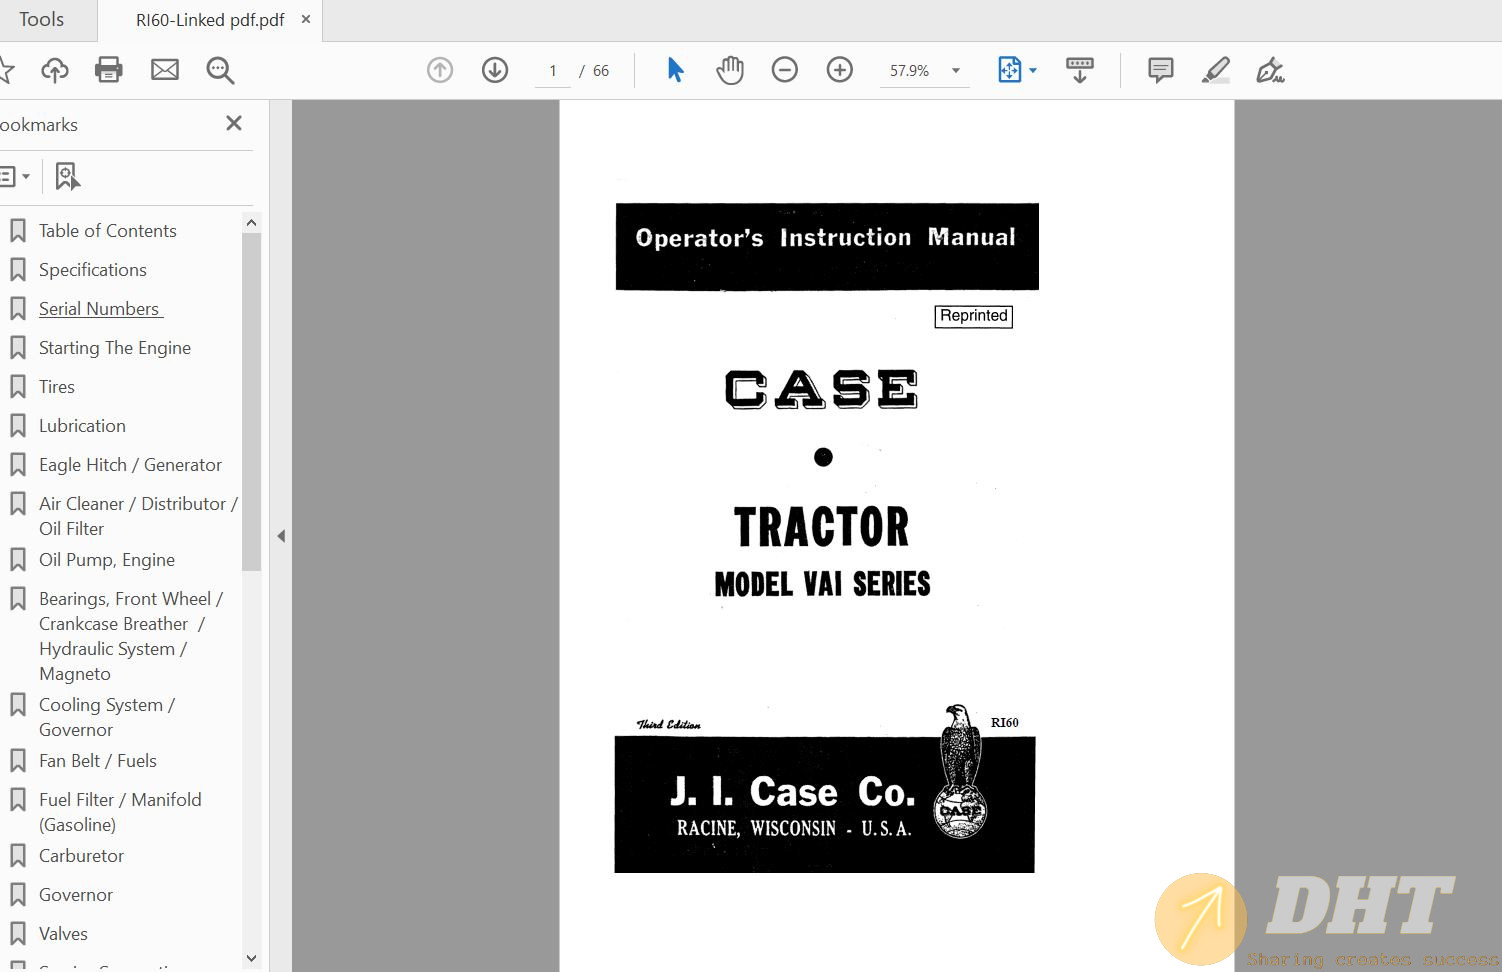Jump to the Valves bookmark
Viewport: 1502px width, 972px height.
point(63,934)
